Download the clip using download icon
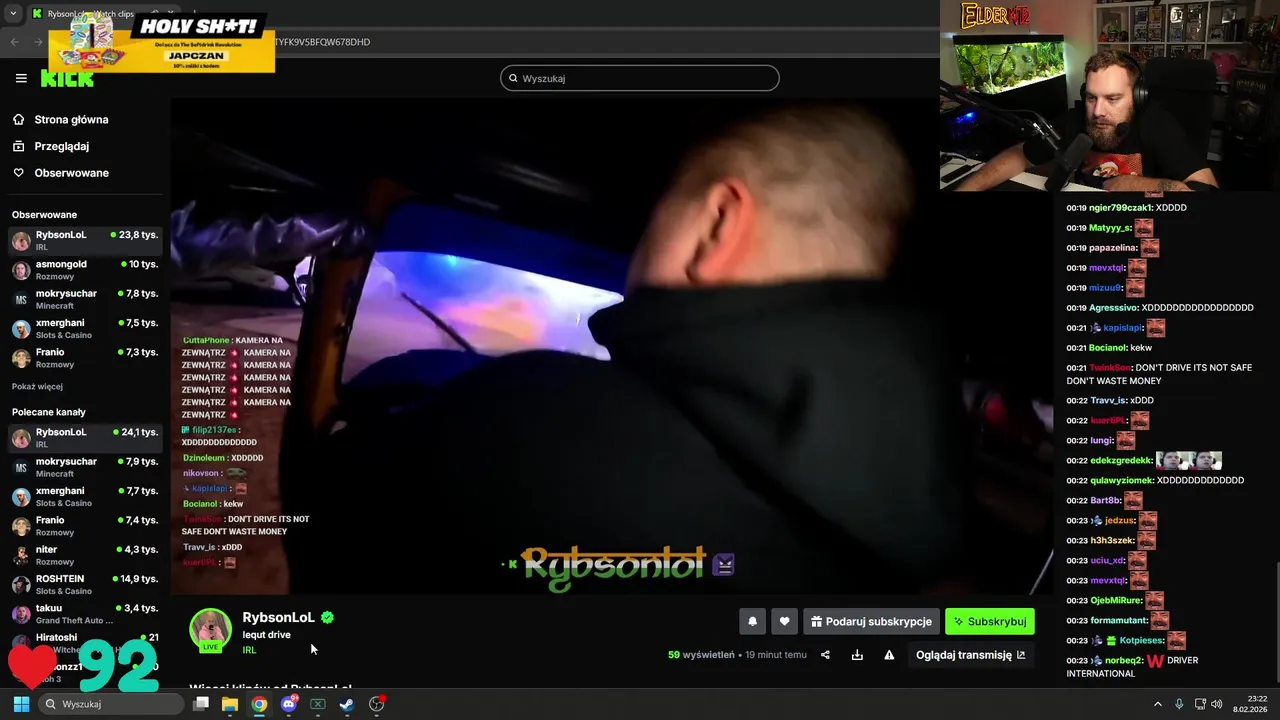Image resolution: width=1280 pixels, height=720 pixels. (857, 655)
